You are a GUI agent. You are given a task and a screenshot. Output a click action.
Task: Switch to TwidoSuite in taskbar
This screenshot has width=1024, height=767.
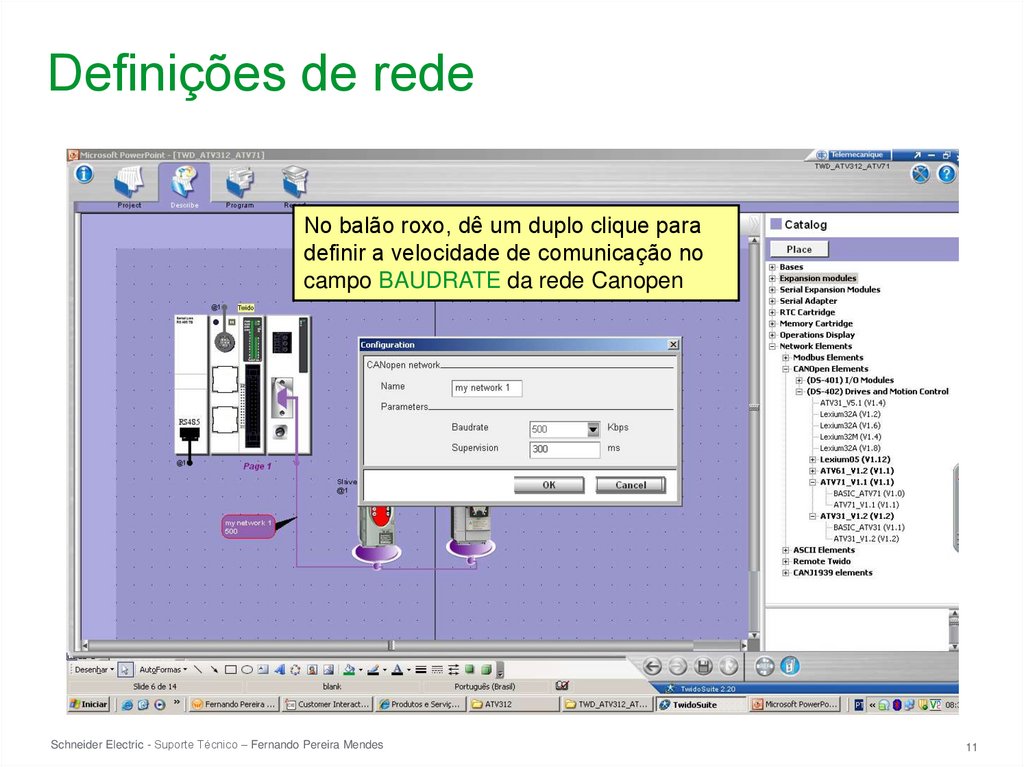701,705
